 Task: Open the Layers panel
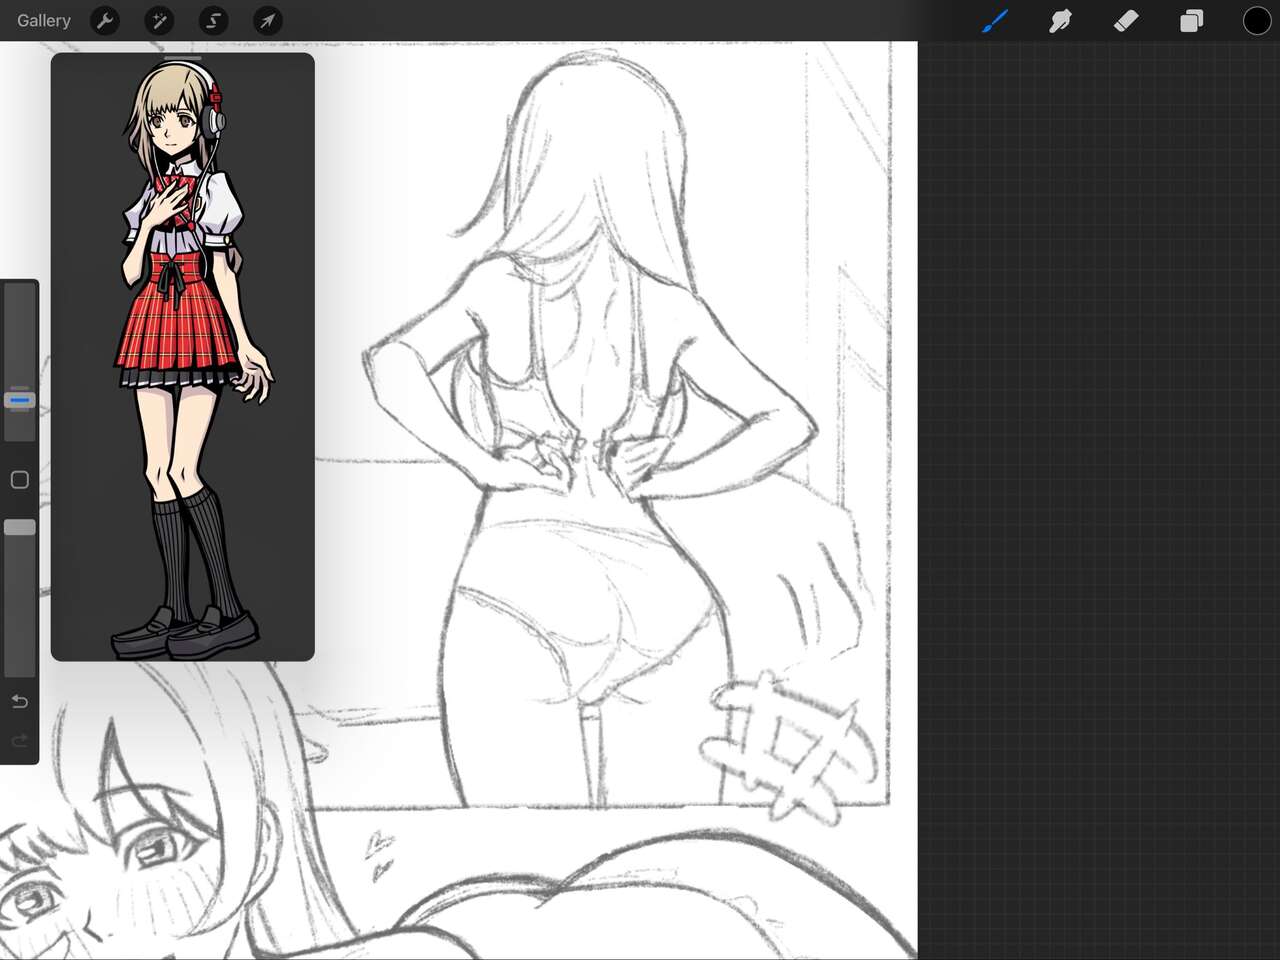(1191, 20)
